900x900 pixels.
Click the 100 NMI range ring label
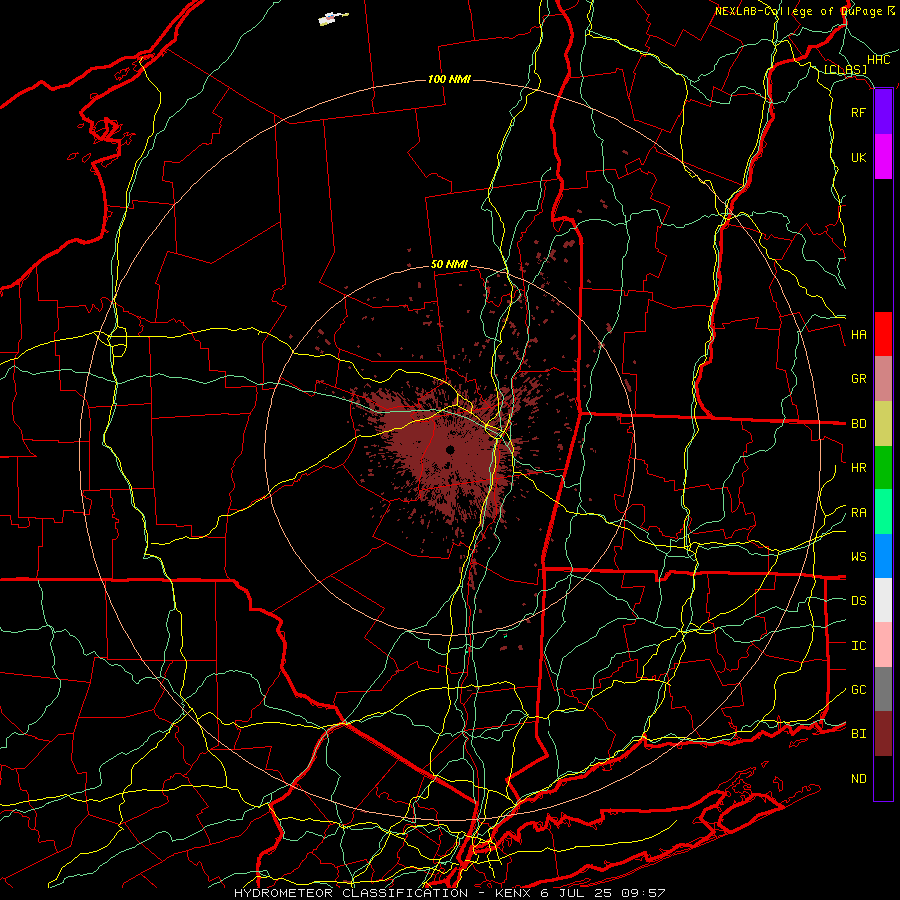point(449,79)
